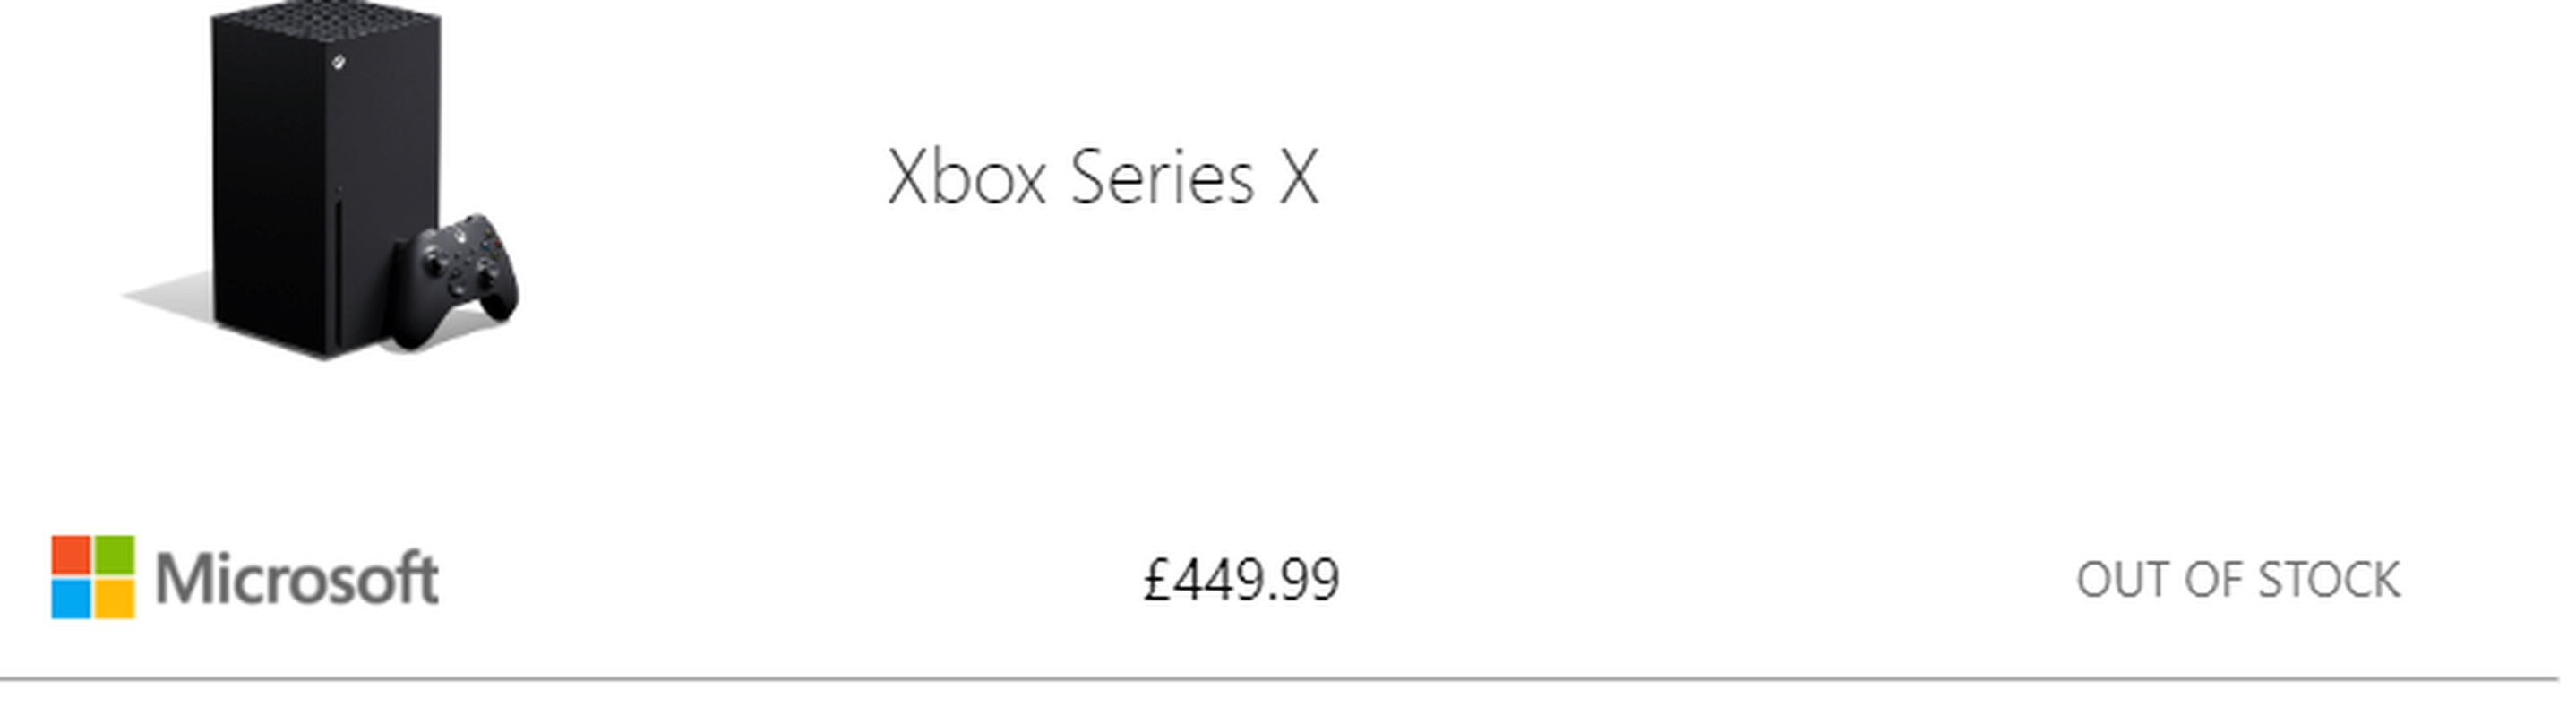
Task: Pick the red square in Microsoft logo
Action: click(71, 555)
